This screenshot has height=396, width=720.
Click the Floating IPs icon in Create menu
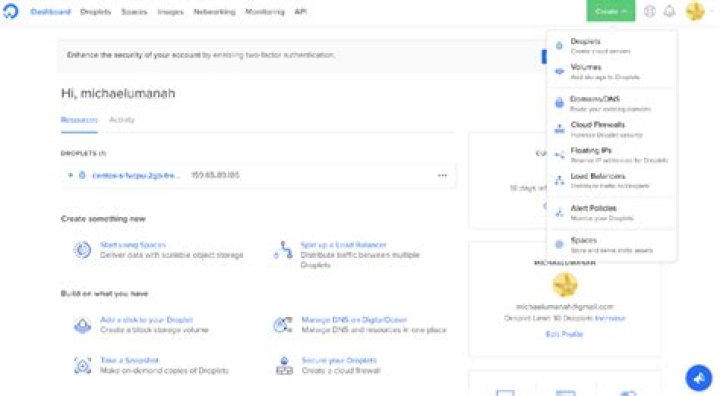pos(559,155)
